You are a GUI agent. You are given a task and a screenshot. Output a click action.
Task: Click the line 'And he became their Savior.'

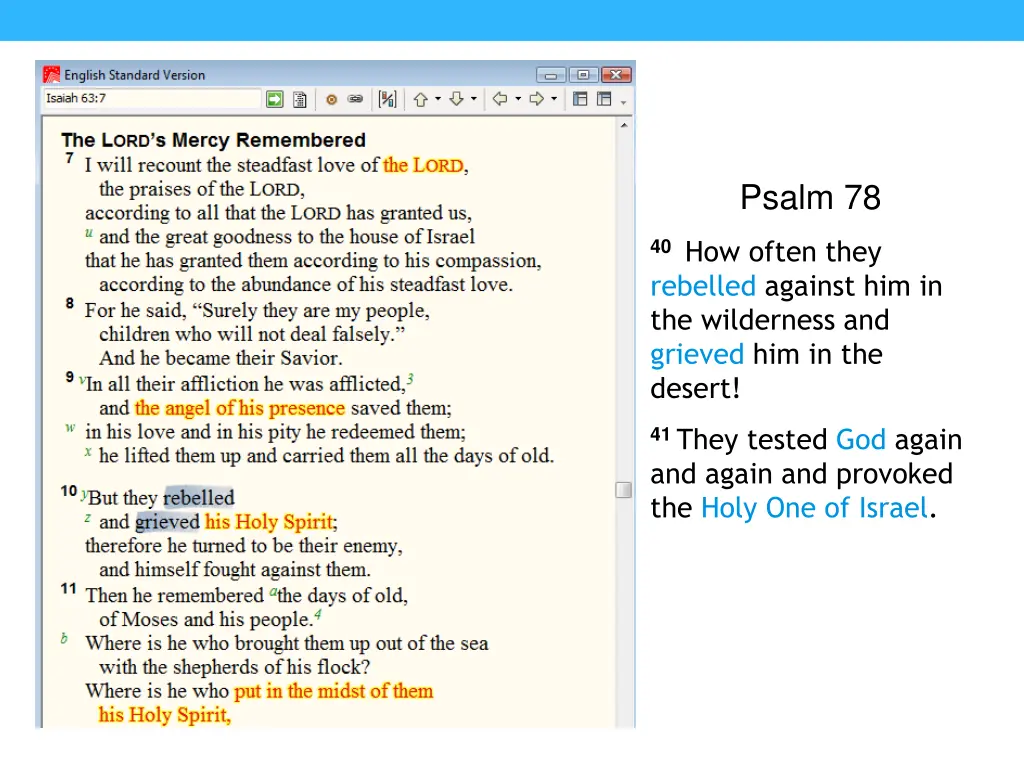(221, 359)
